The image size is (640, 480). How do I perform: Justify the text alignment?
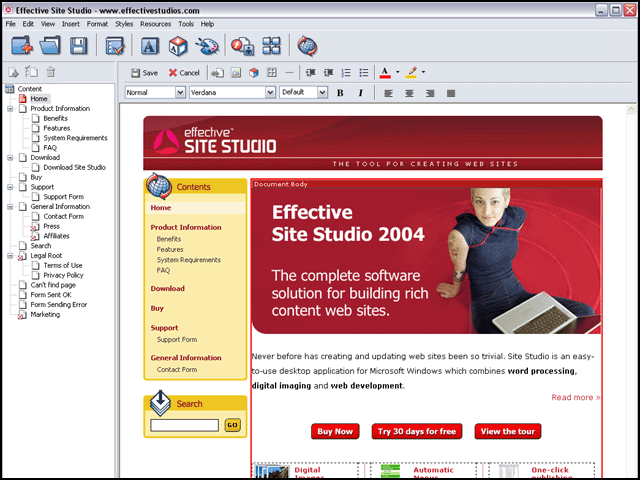click(451, 93)
